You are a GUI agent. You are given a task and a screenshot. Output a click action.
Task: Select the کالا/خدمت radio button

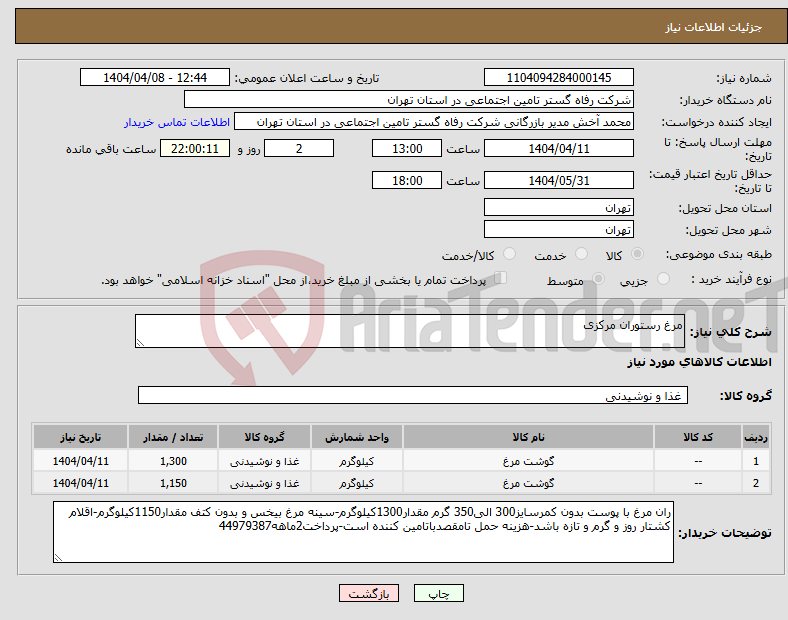tap(510, 254)
